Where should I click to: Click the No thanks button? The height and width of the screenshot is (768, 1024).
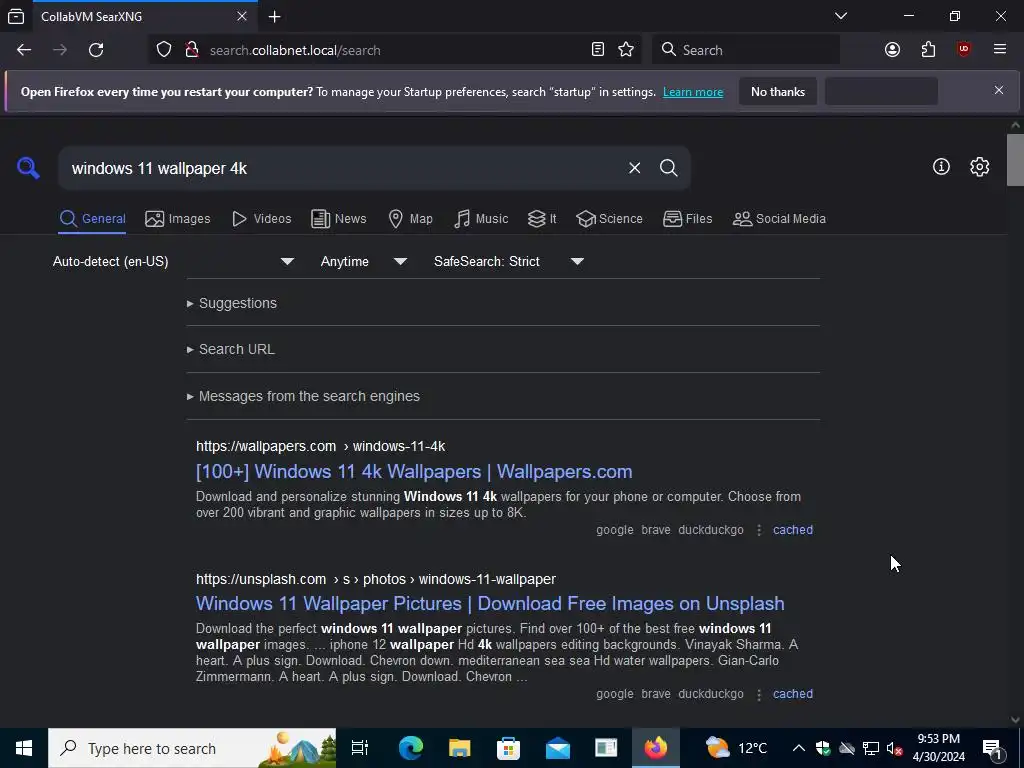778,91
